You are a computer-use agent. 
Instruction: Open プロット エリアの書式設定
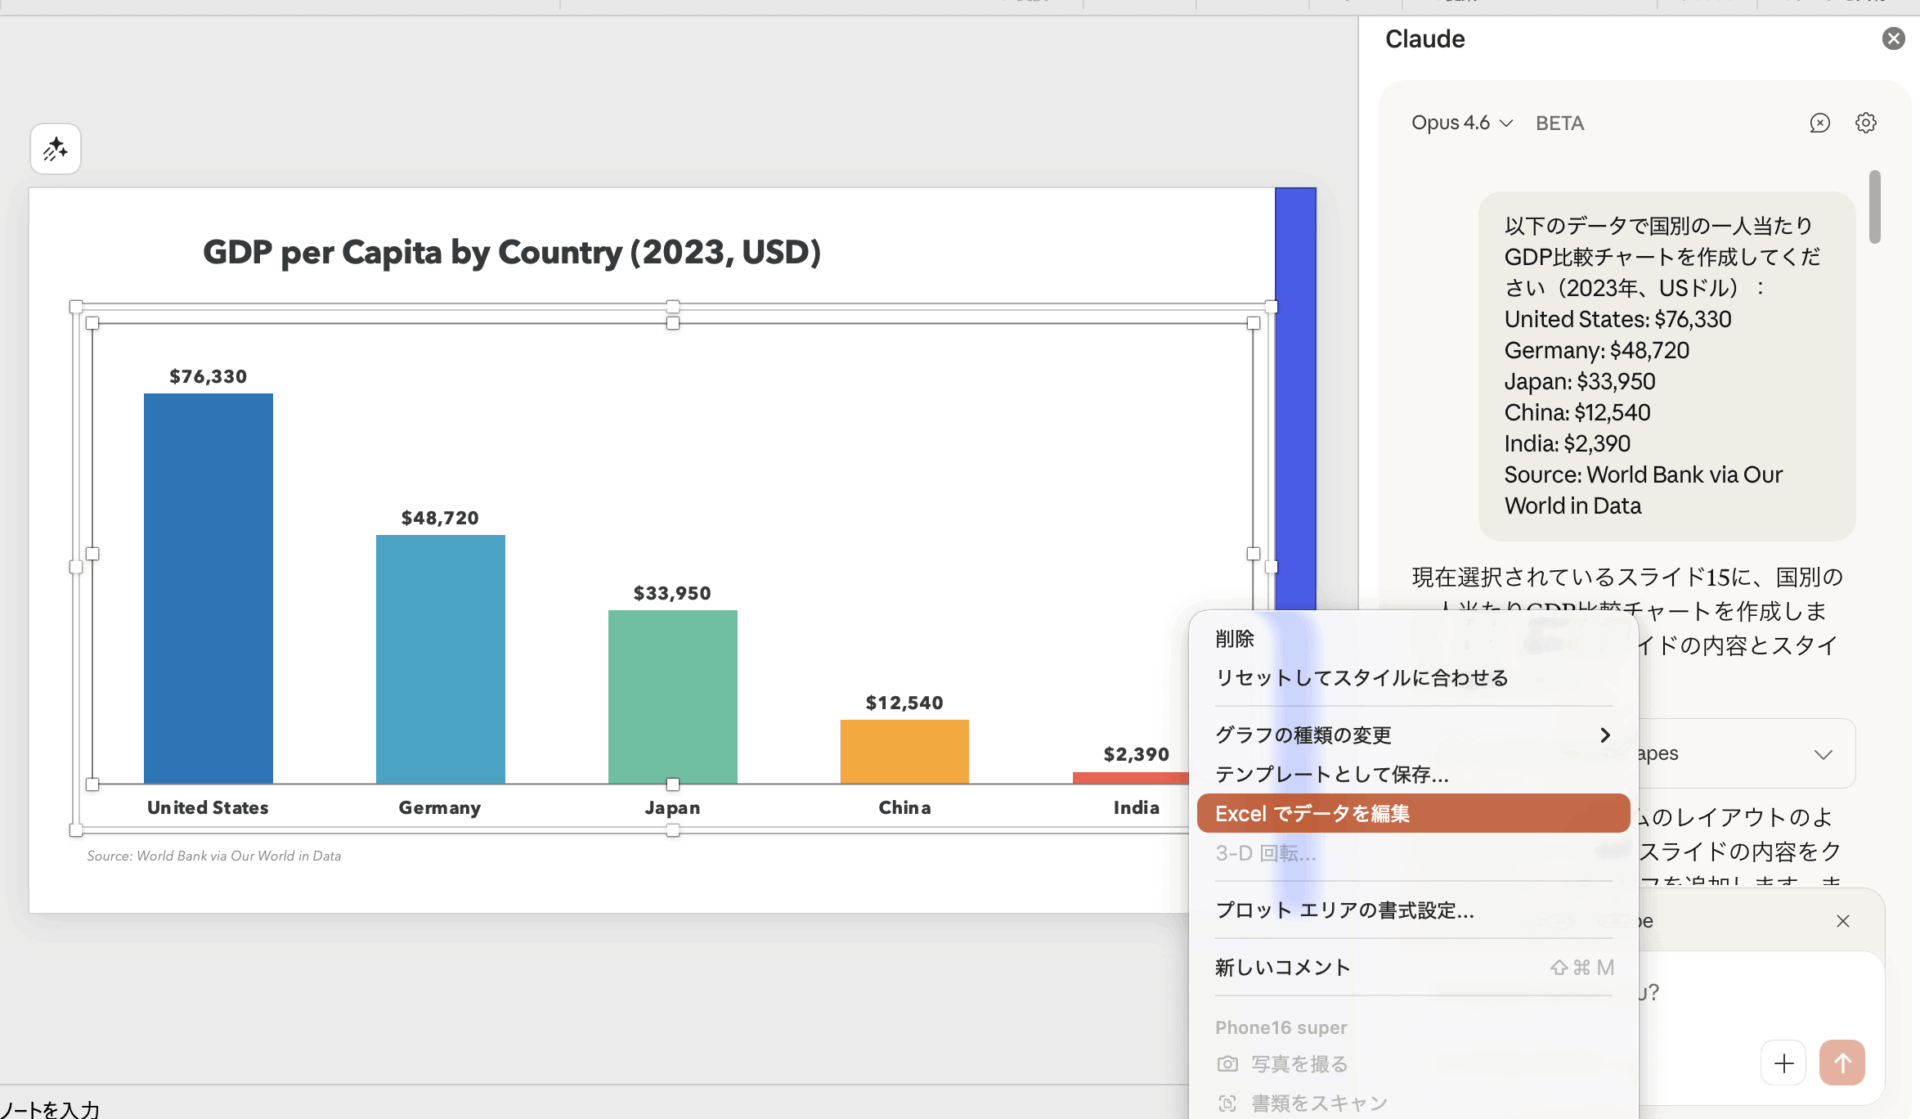(1345, 910)
